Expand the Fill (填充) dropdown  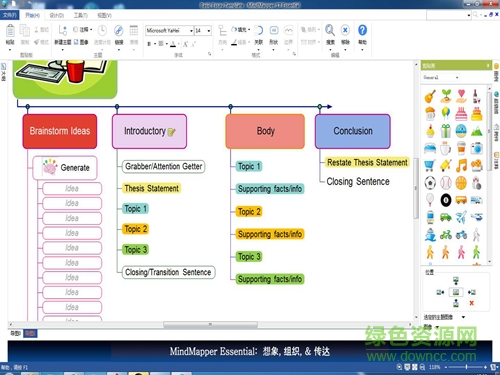pos(249,30)
